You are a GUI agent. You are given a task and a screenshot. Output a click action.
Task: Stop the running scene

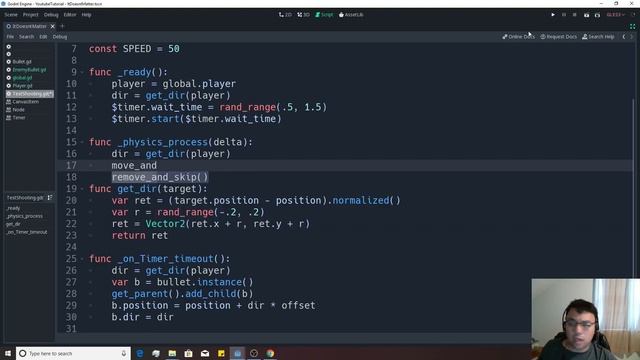[x=575, y=15]
